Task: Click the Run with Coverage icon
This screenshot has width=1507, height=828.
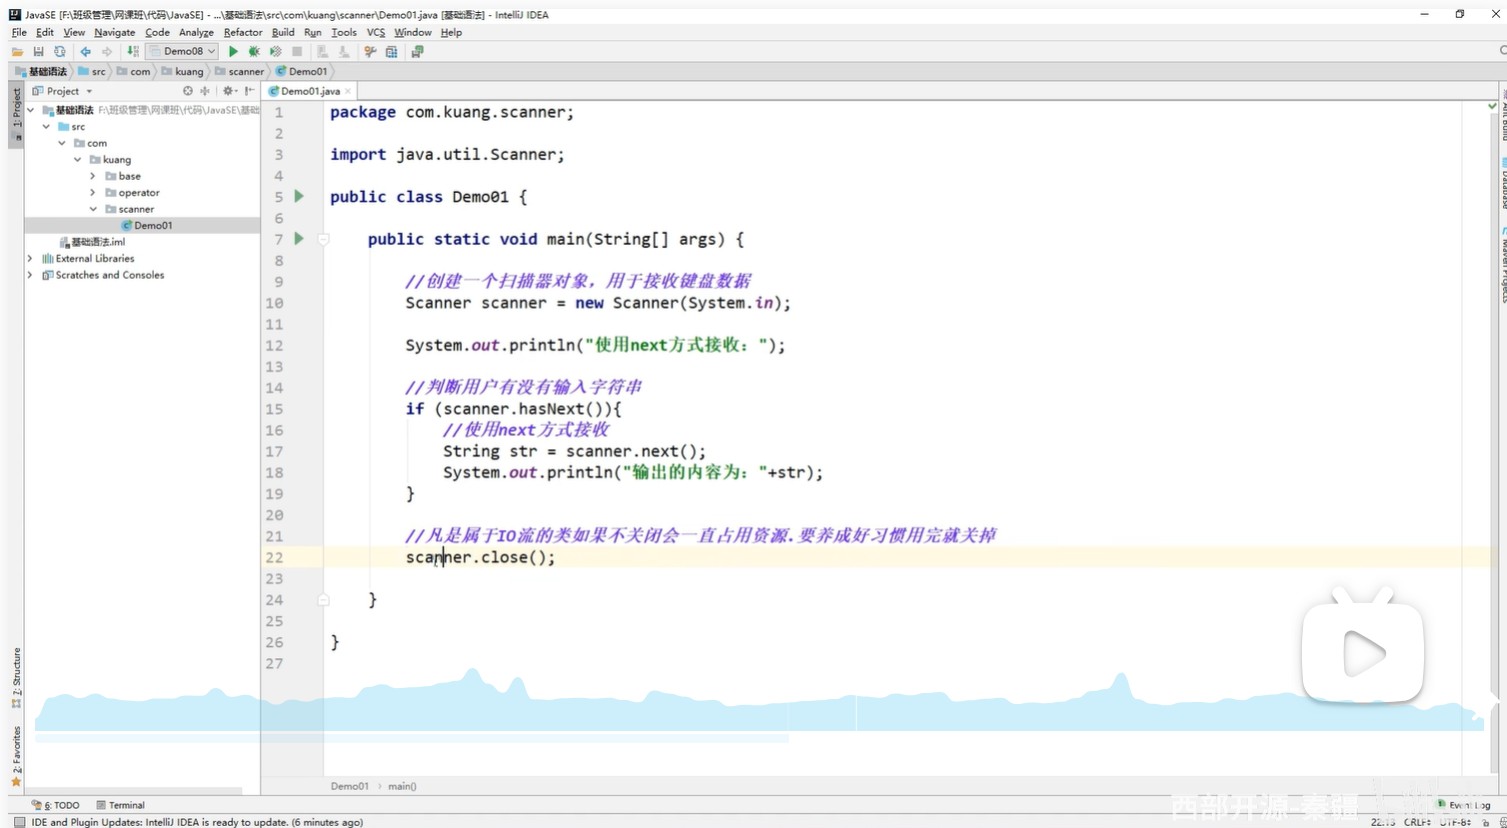Action: pos(275,51)
